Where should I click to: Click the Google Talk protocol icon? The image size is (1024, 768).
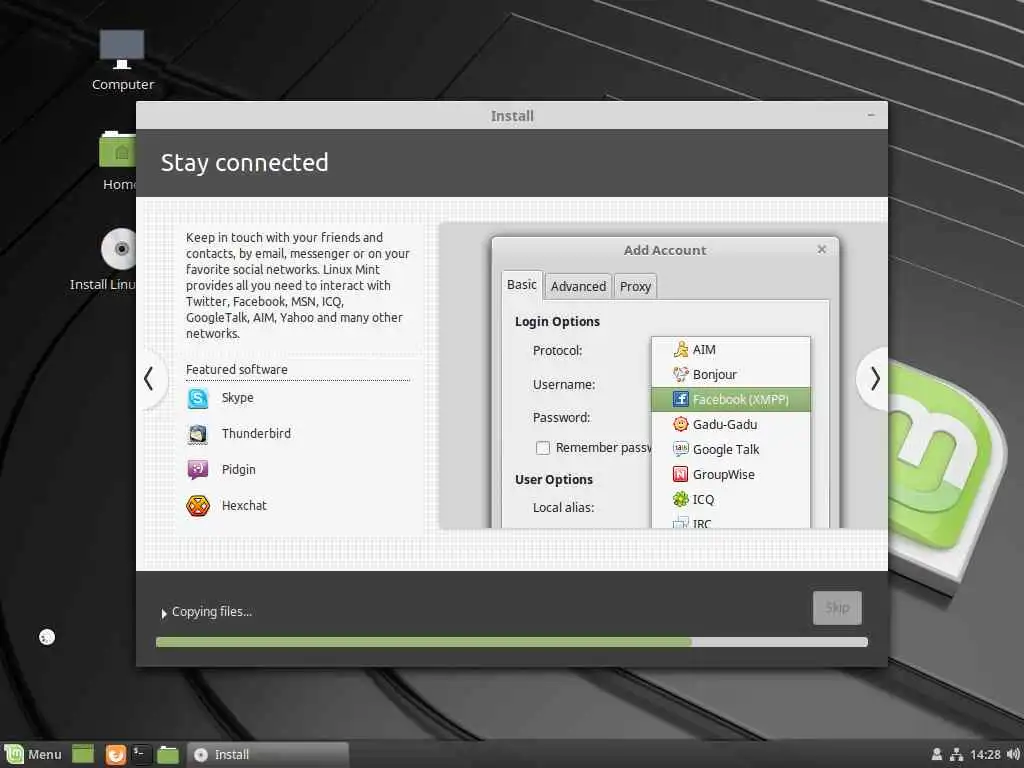click(x=680, y=449)
